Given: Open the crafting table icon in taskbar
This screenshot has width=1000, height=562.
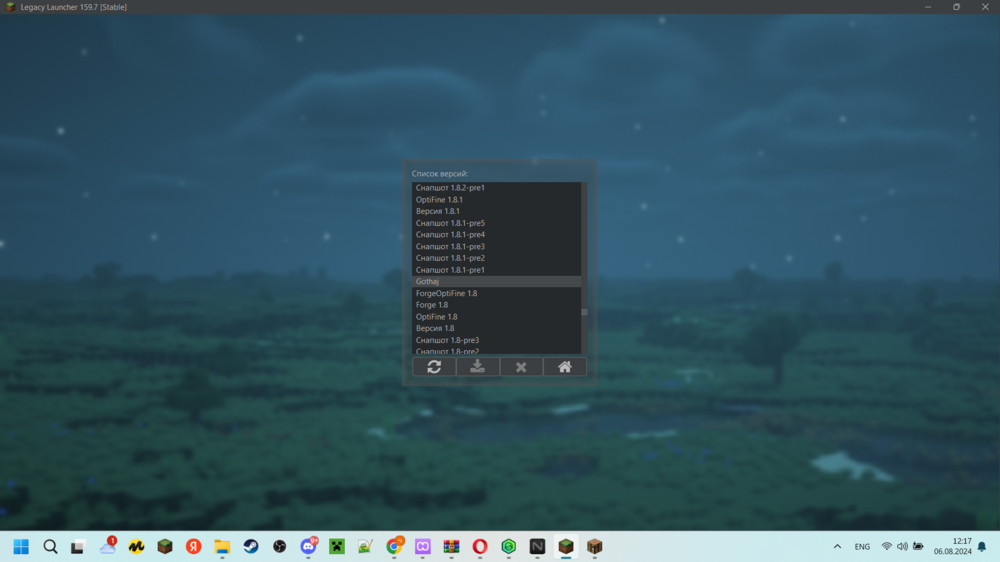Looking at the screenshot, I should point(595,547).
